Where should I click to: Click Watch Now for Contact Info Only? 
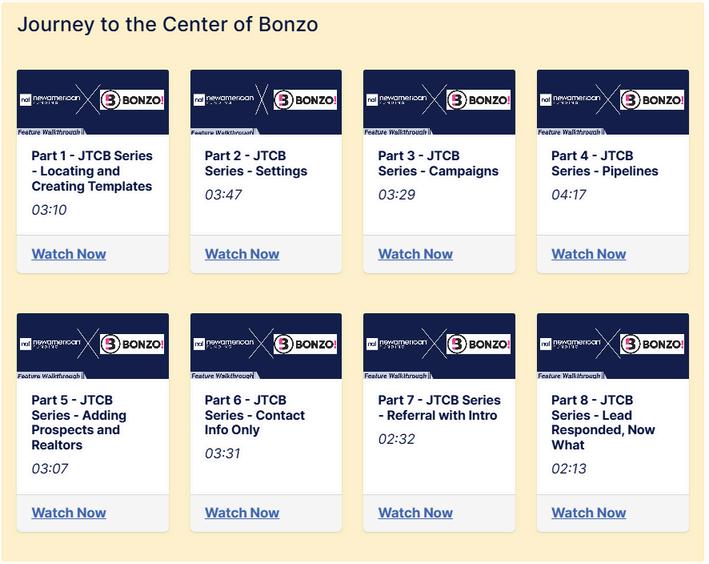[242, 513]
